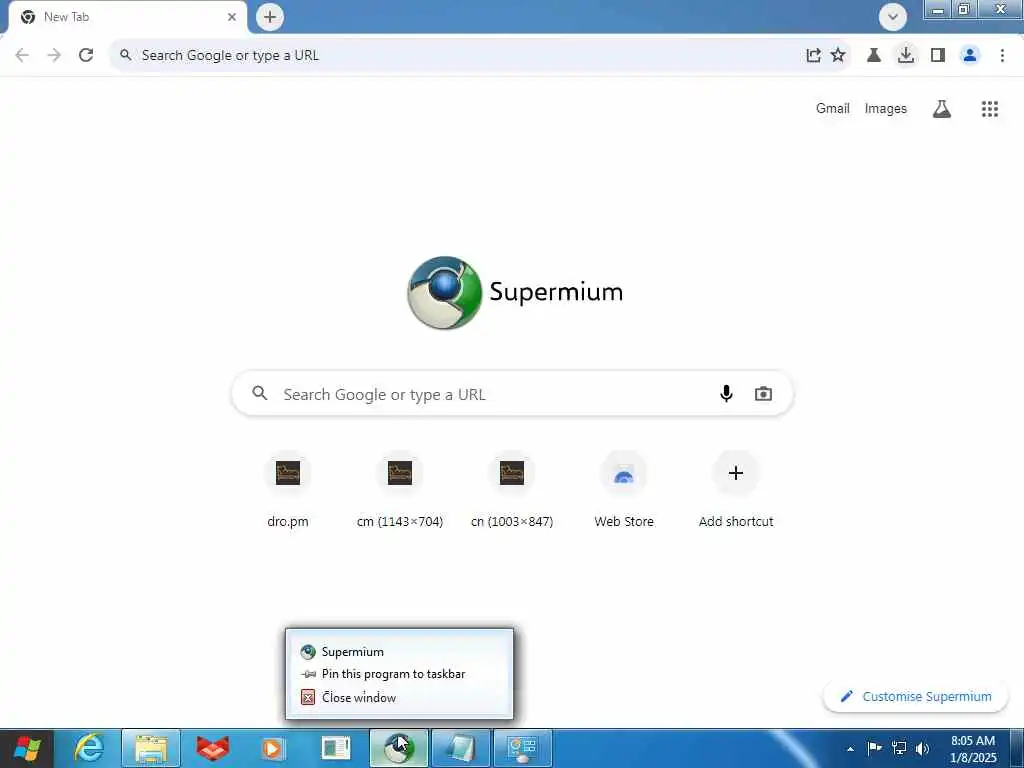
Task: Bookmark this tab with the star
Action: [x=838, y=56]
